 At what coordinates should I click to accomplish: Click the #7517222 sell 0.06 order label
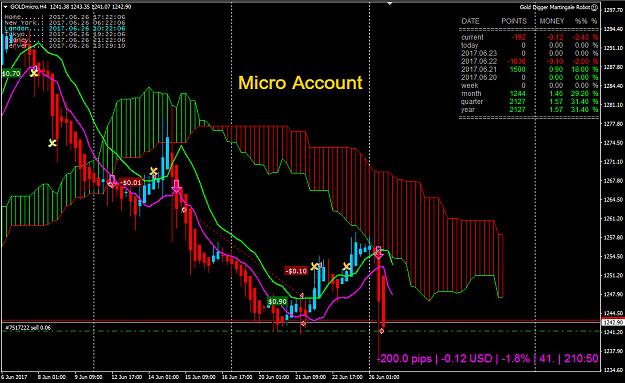coord(28,328)
